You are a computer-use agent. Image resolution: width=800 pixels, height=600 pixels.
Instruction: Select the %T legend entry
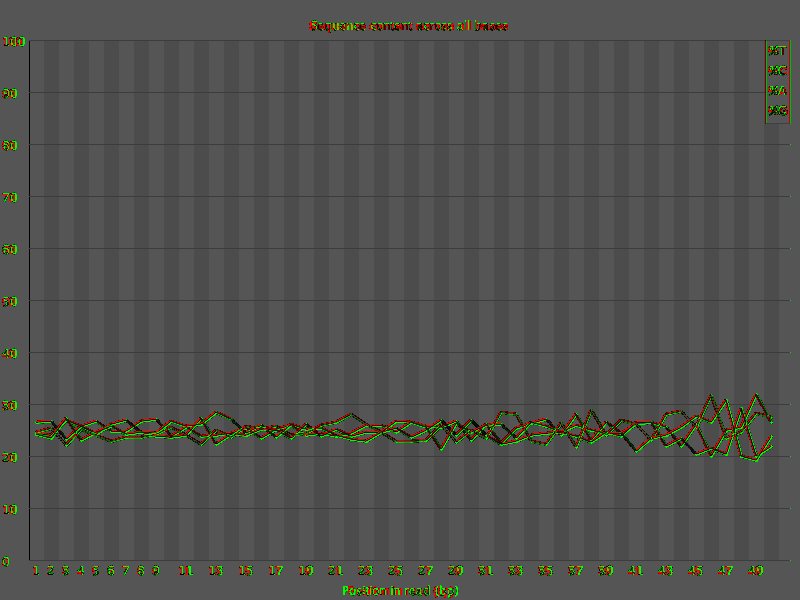(777, 51)
